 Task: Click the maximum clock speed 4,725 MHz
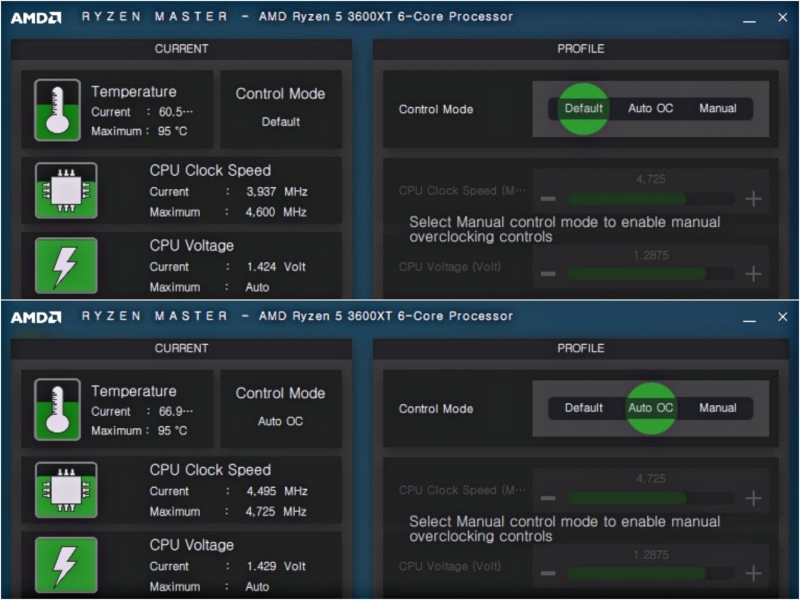[x=276, y=512]
